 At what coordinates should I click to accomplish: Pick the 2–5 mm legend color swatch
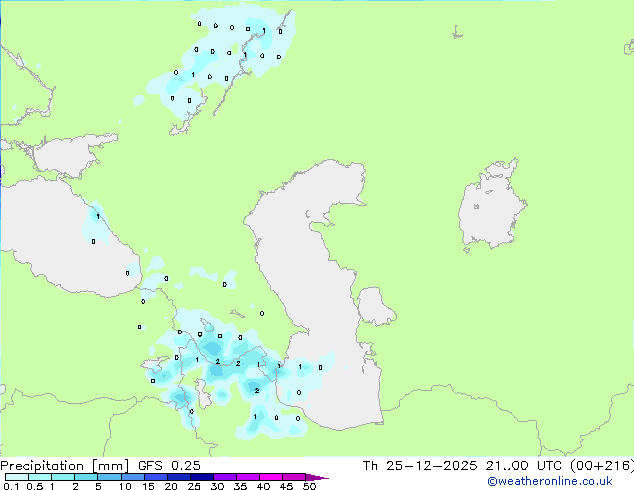87,477
